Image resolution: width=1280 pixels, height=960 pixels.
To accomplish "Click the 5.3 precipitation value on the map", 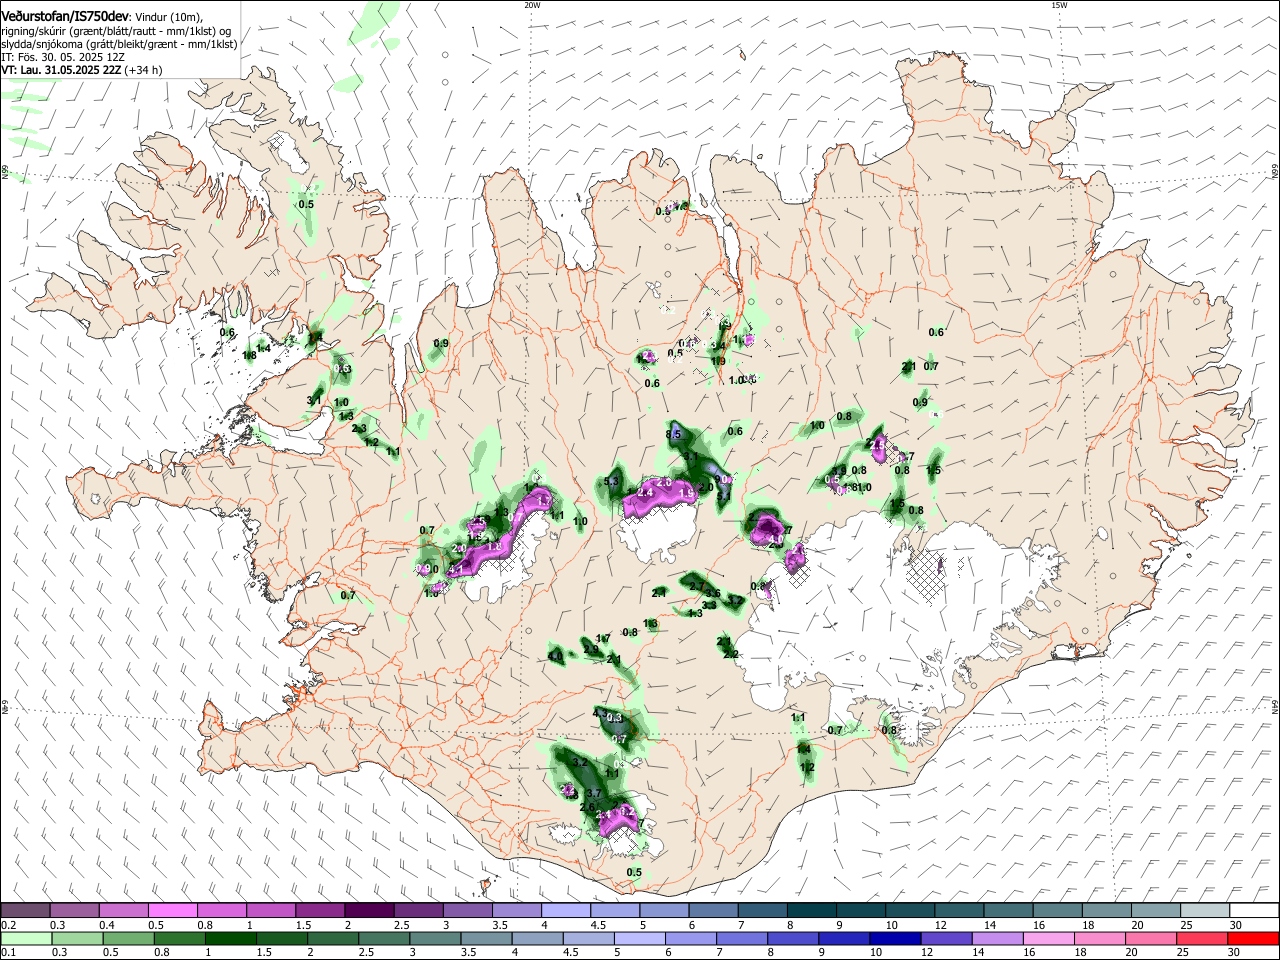I will [612, 482].
